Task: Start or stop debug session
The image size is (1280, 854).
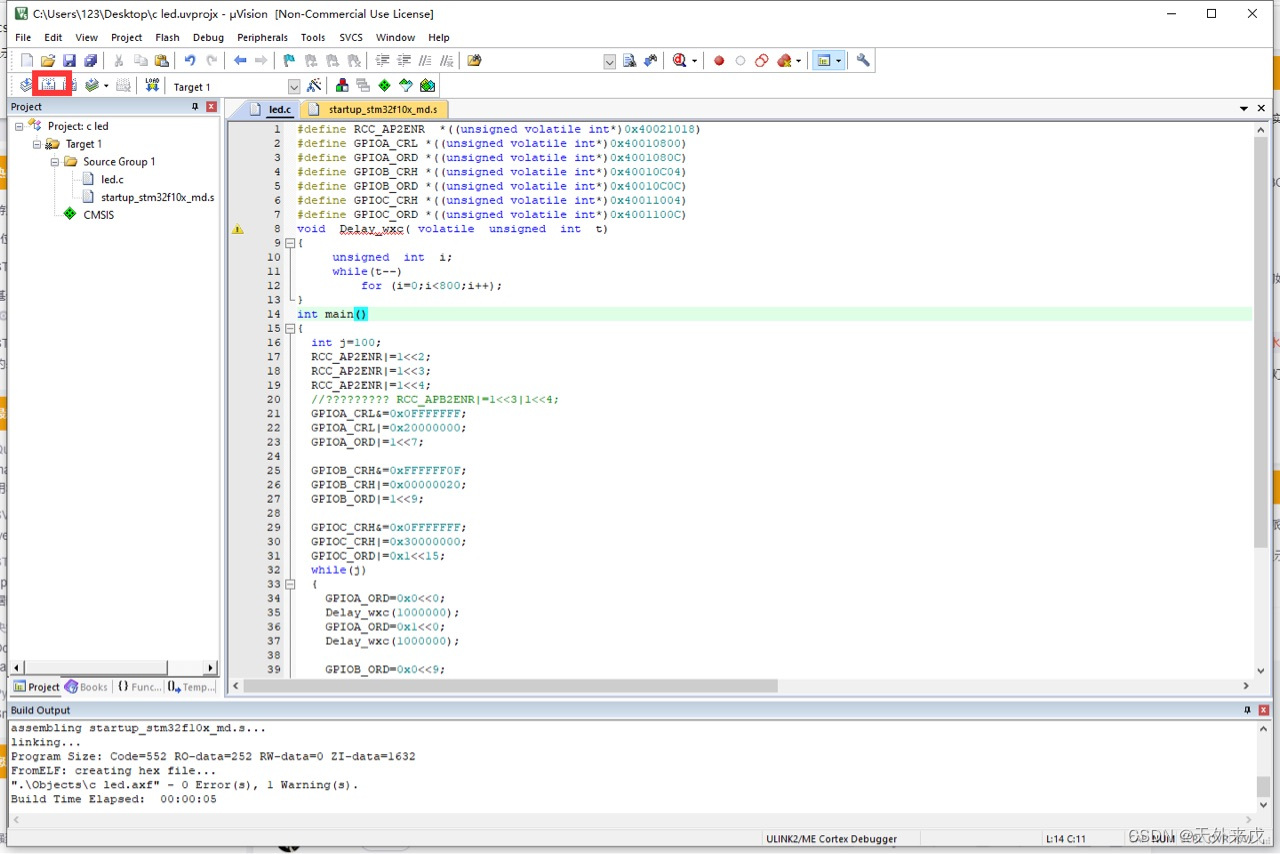Action: [679, 61]
